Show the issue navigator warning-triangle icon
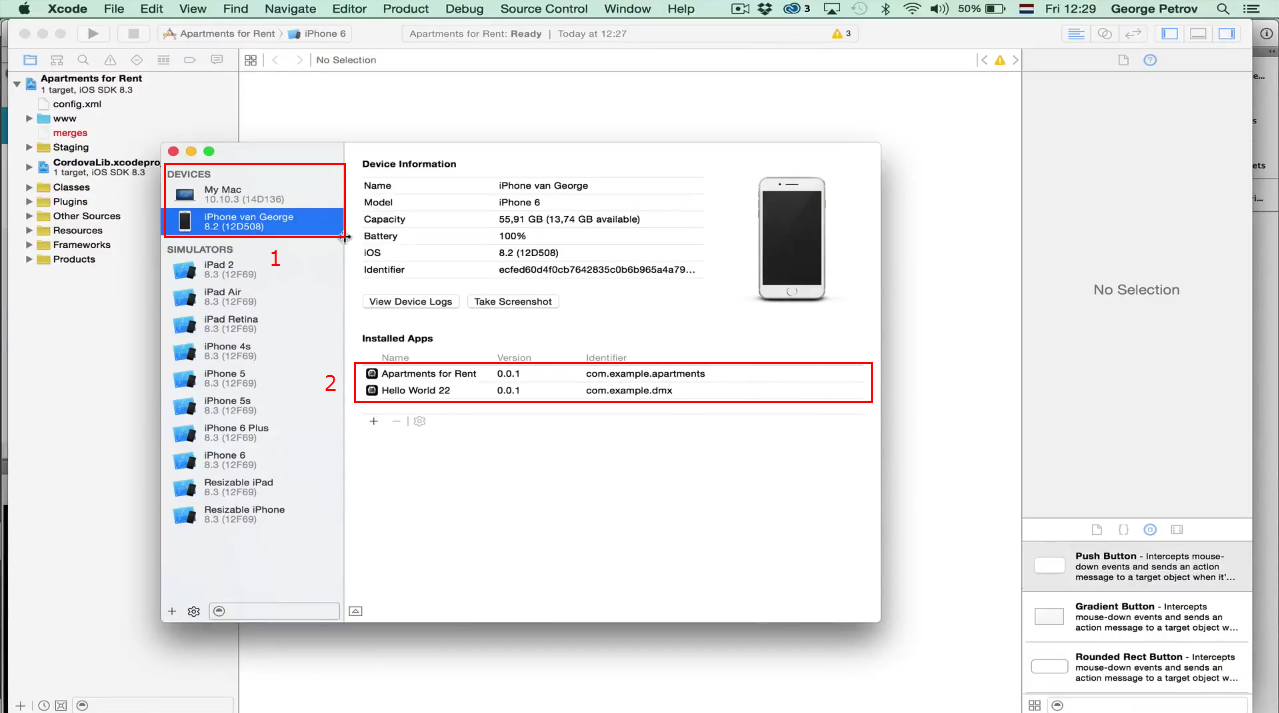Viewport: 1279px width, 713px height. (110, 60)
